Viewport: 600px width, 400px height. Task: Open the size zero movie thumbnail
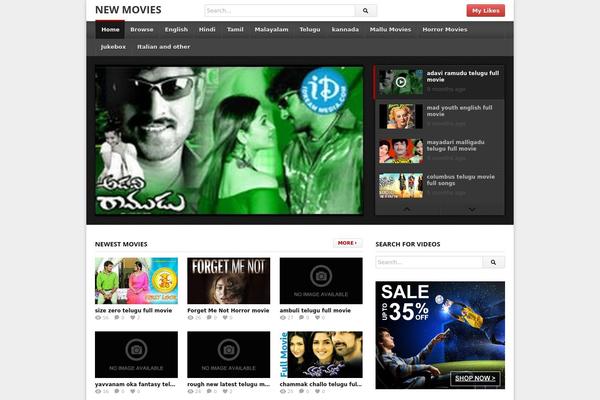tap(136, 281)
